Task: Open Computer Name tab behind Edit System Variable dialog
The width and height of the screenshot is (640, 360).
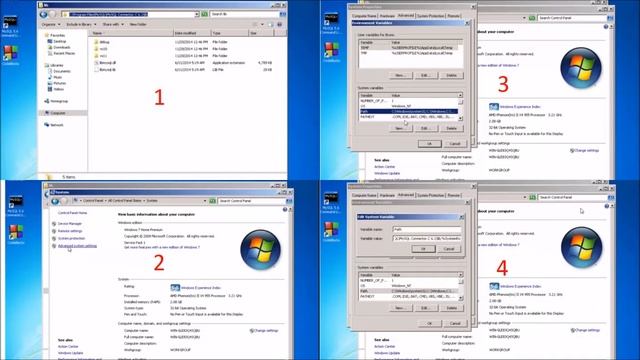Action: tap(364, 196)
